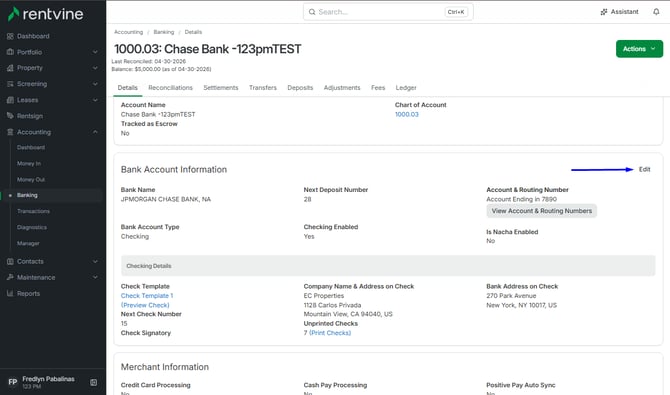
Task: Open Accounting Dashboard submenu item
Action: 31,147
